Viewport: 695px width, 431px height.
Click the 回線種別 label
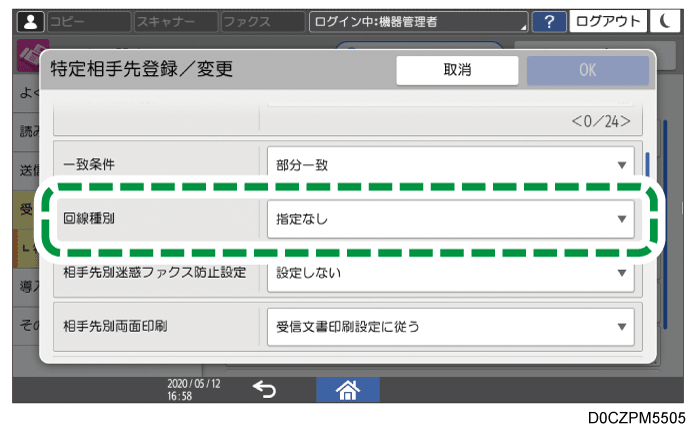click(x=89, y=219)
